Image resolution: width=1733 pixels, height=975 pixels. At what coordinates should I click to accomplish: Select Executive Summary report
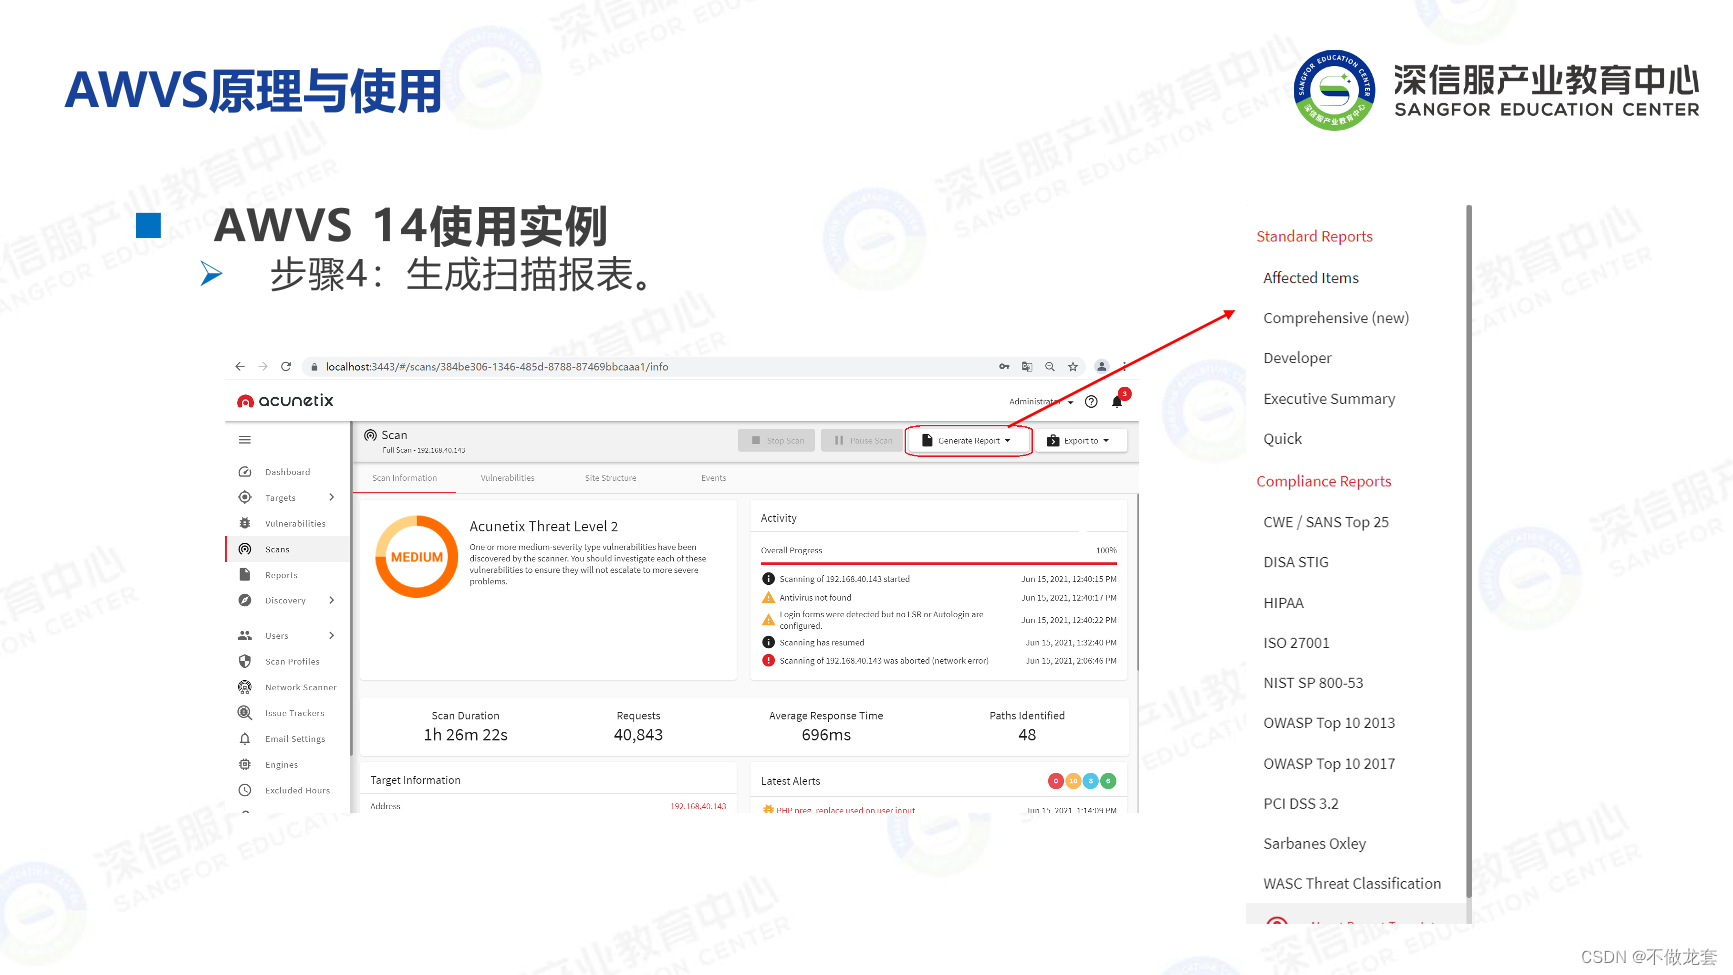pyautogui.click(x=1329, y=399)
